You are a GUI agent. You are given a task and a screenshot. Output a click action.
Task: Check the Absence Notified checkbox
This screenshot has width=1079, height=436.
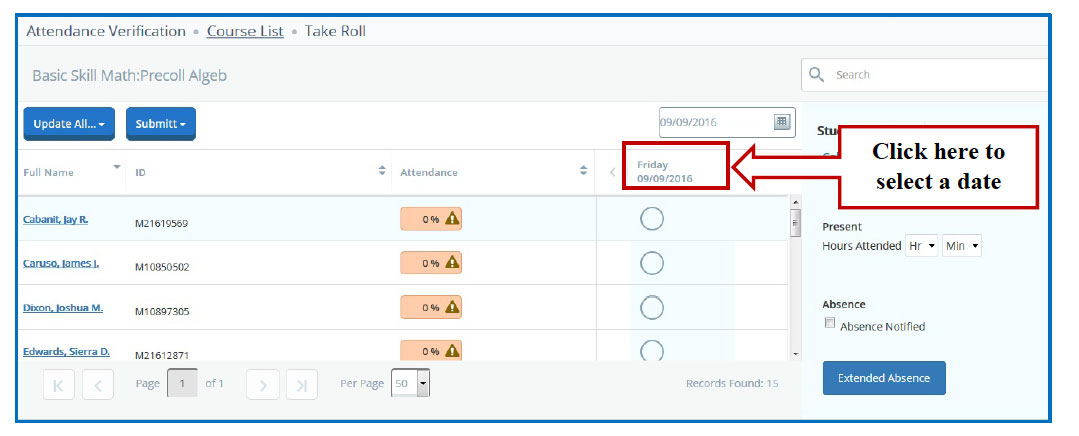coord(829,324)
